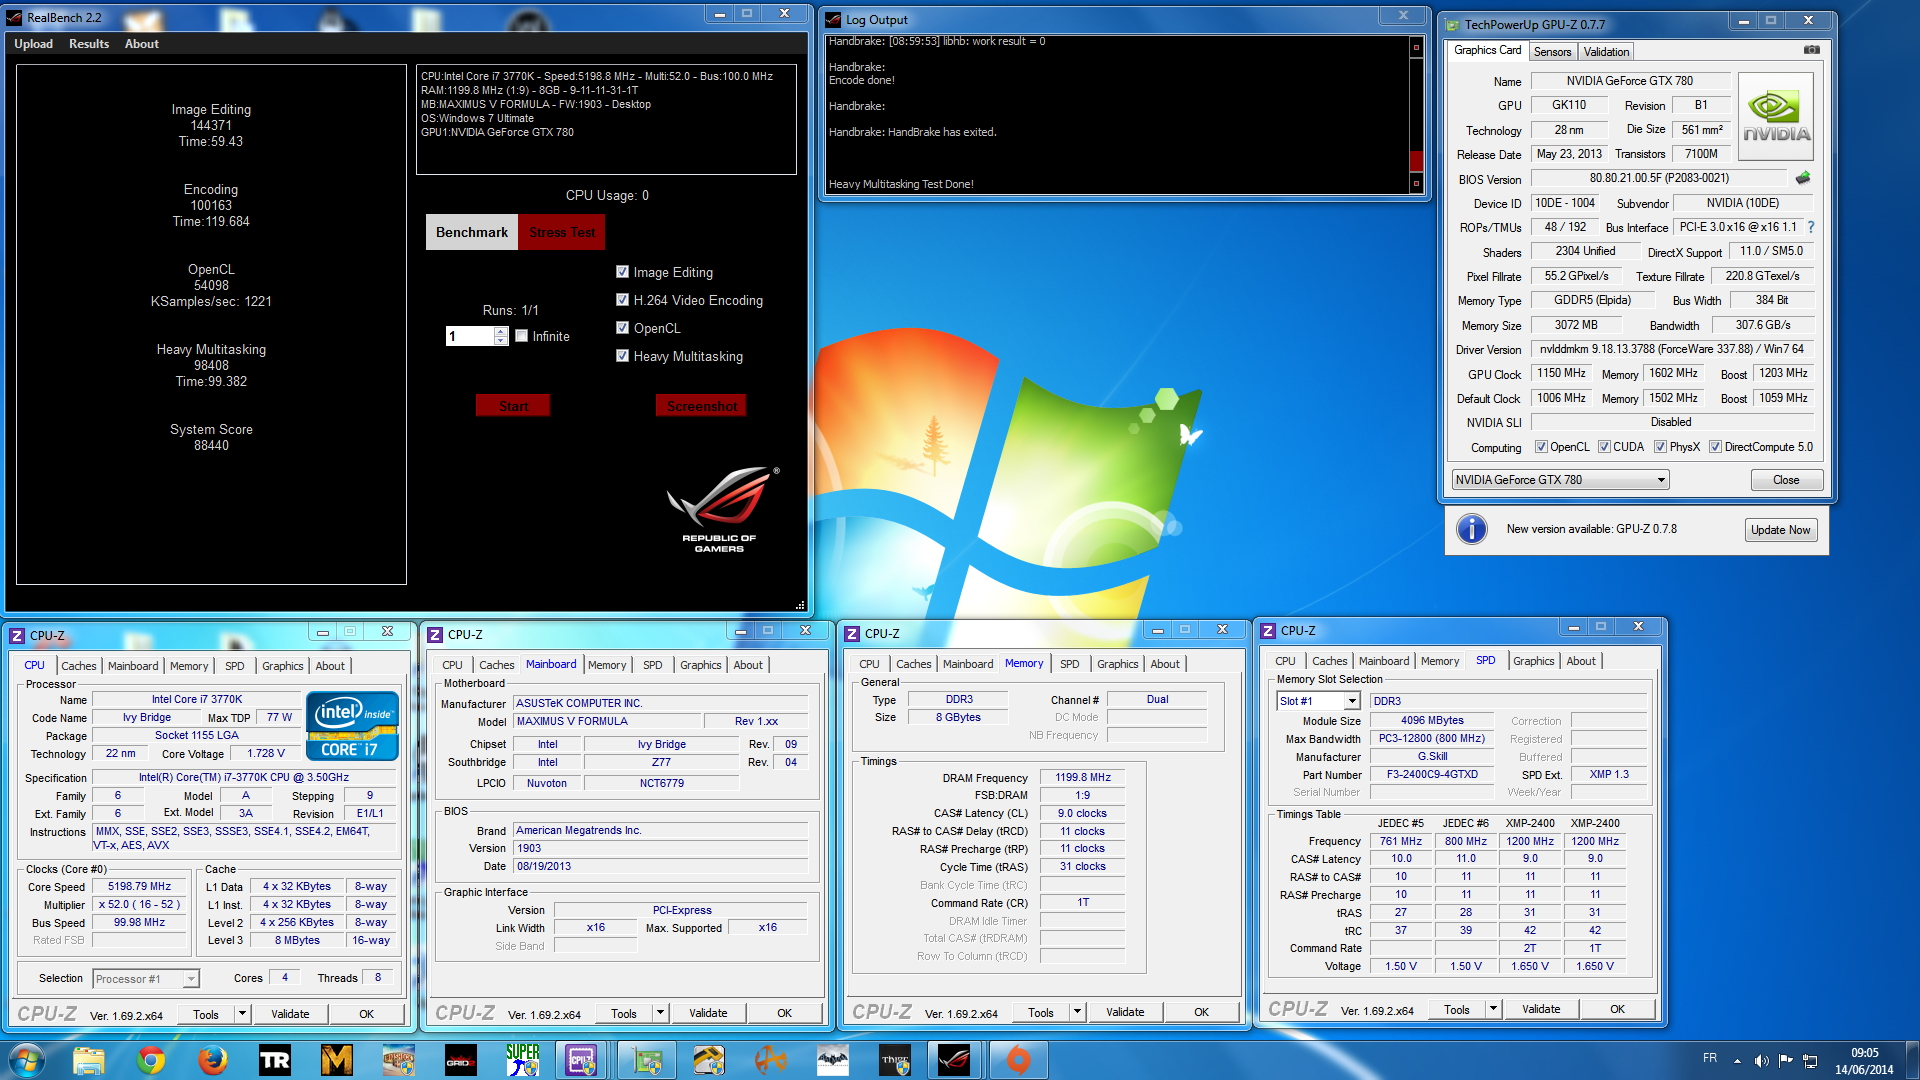This screenshot has height=1080, width=1920.
Task: Expand Tools arrow in first CPU-Z window
Action: 241,1014
